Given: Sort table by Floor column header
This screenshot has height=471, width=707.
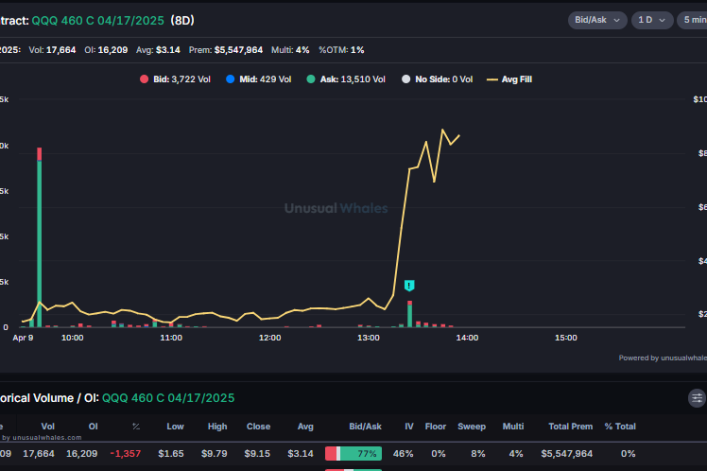Looking at the screenshot, I should [435, 426].
